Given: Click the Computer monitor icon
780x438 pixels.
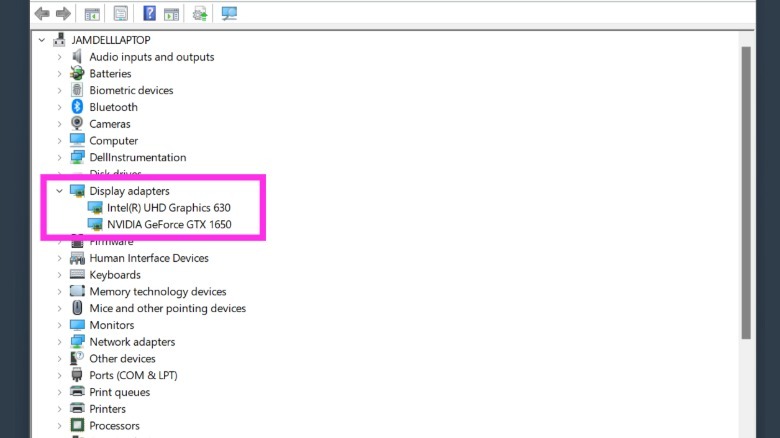Looking at the screenshot, I should 77,140.
